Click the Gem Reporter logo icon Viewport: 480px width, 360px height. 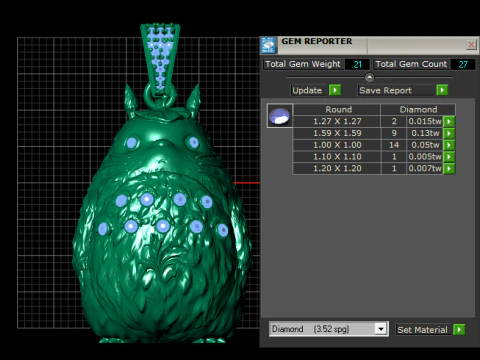pos(268,45)
